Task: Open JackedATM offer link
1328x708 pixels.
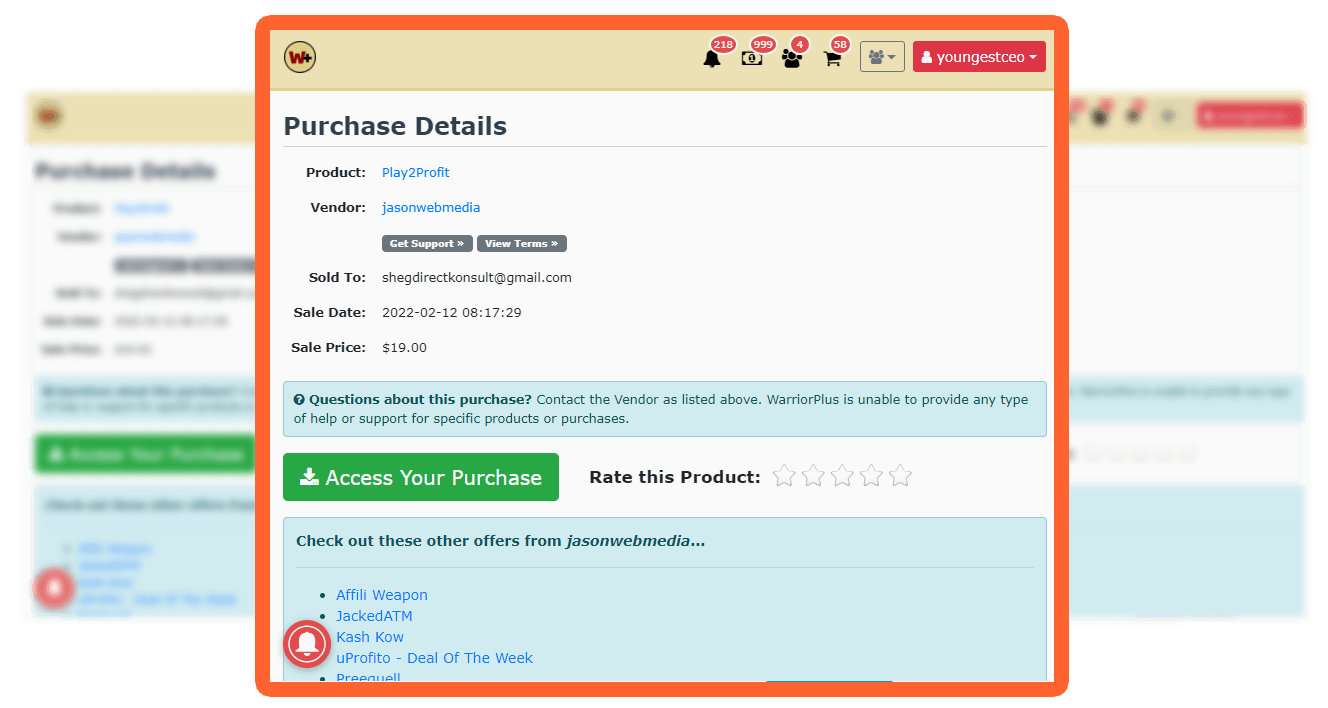Action: pyautogui.click(x=374, y=616)
